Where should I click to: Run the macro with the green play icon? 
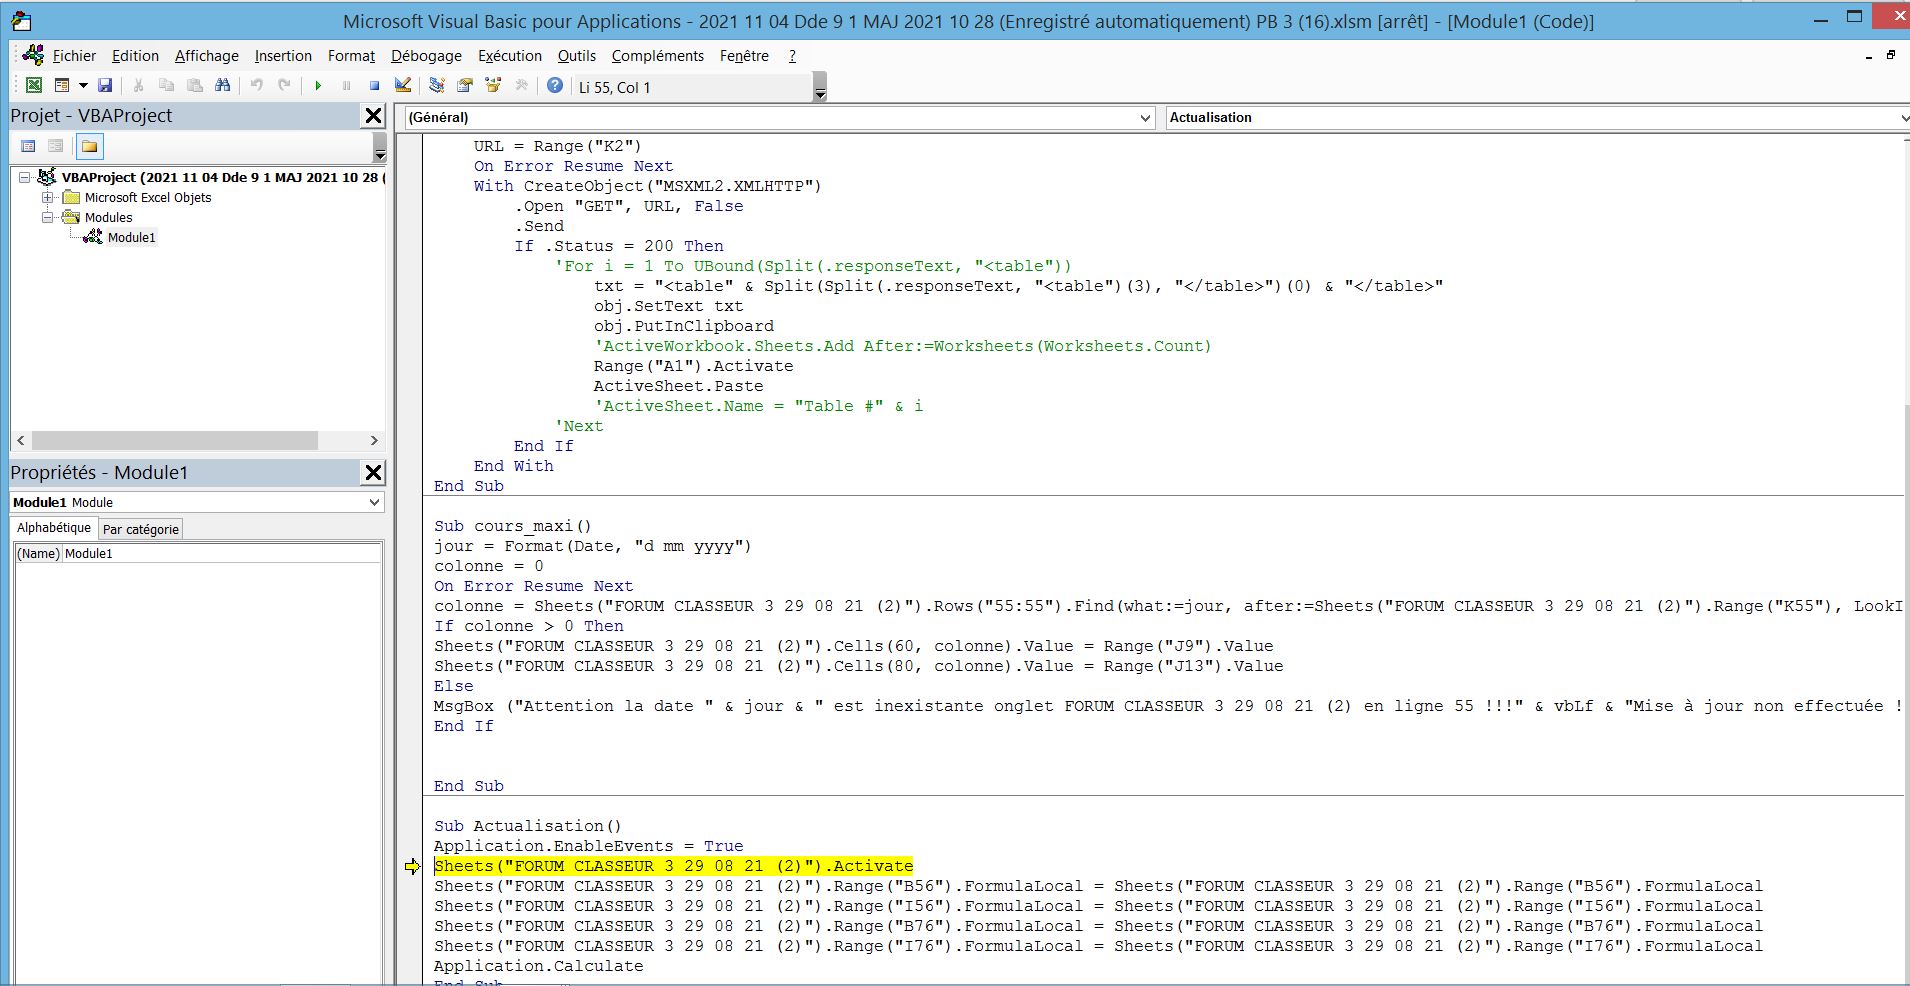click(x=318, y=86)
